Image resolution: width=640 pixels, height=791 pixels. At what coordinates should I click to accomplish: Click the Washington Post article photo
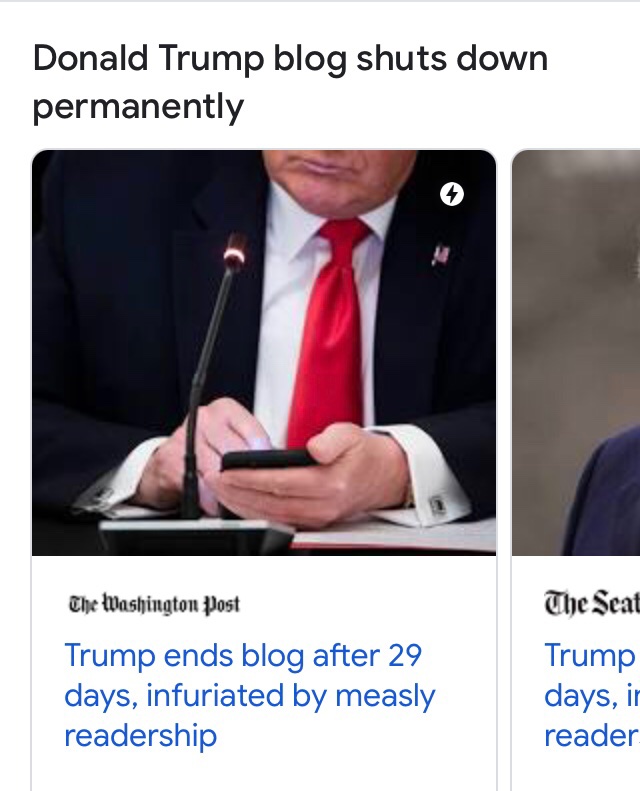pos(264,353)
